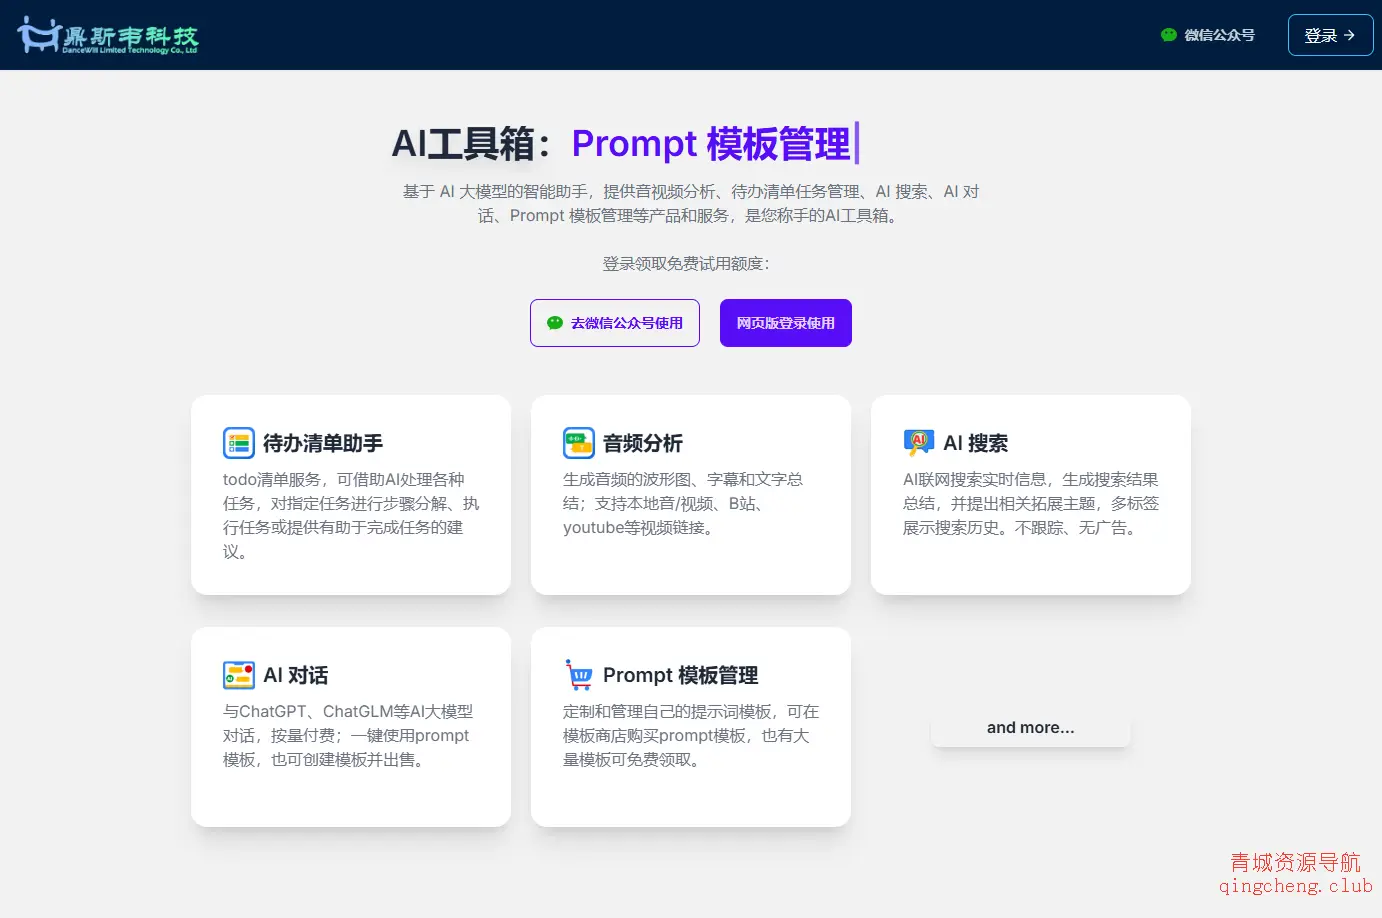
Task: Click the WeChat icon inside 去微信公众号使用 button
Action: coord(554,322)
